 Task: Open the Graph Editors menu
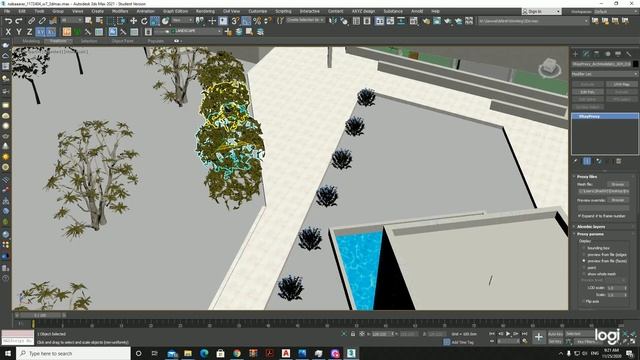(175, 11)
